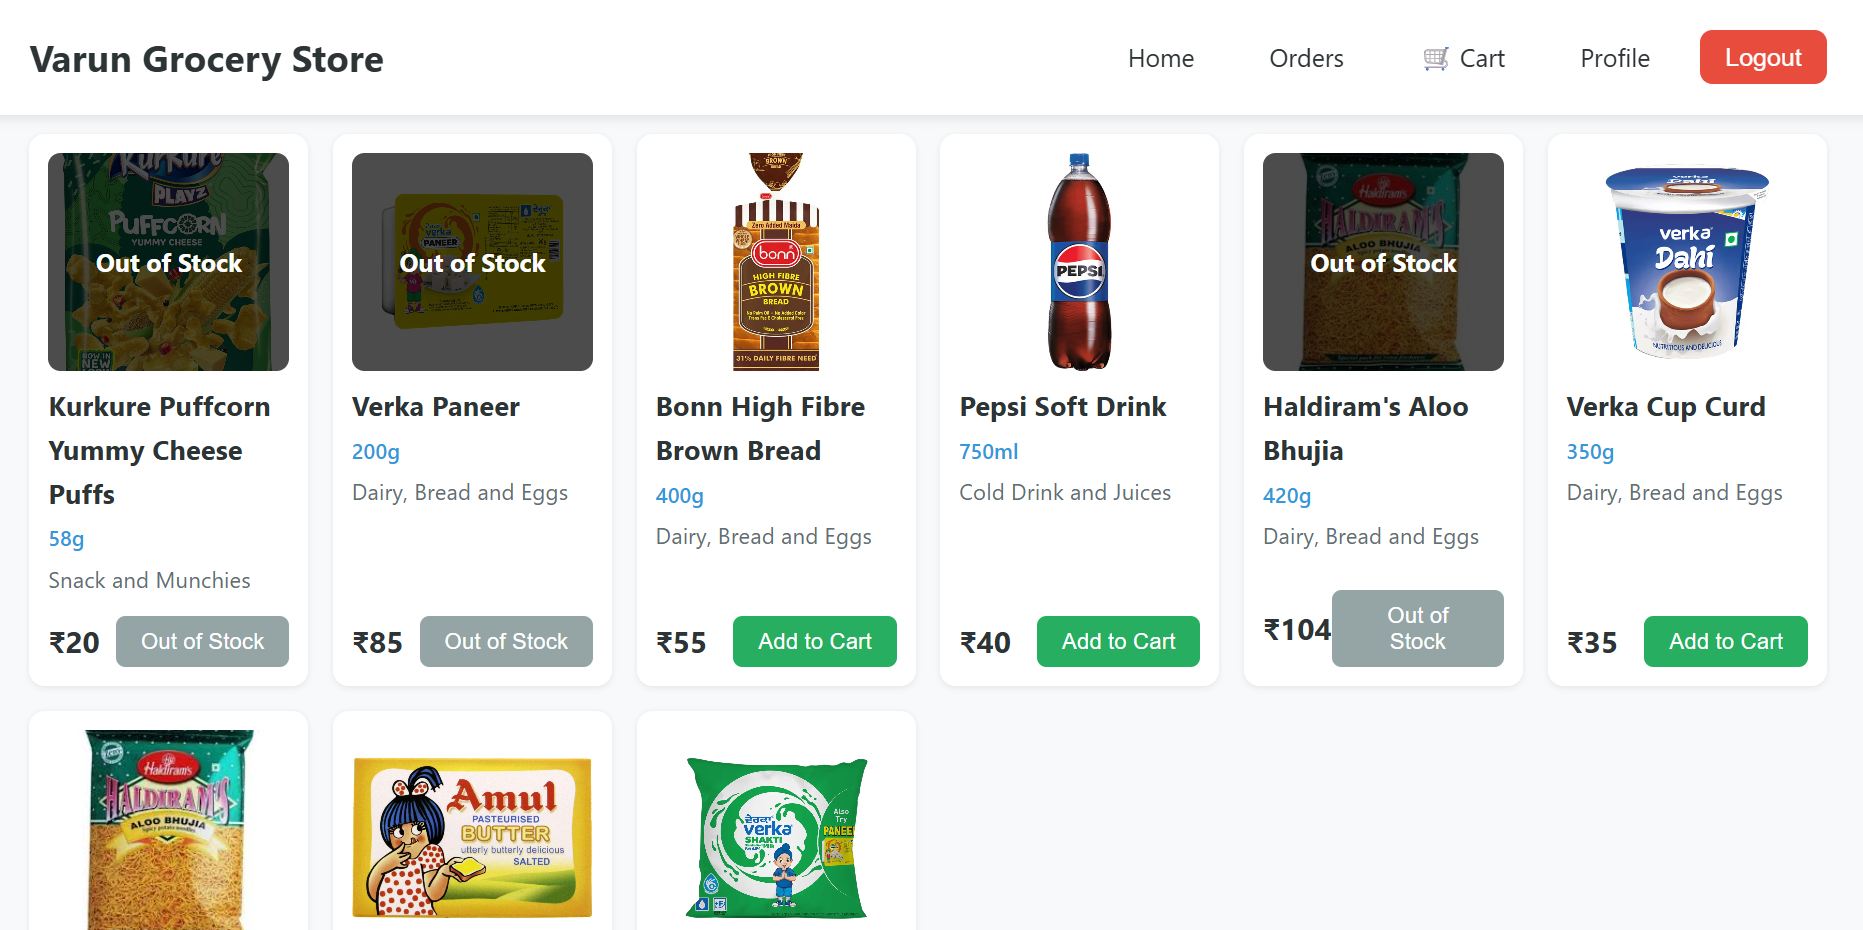The height and width of the screenshot is (930, 1863).
Task: Click the Amul Butter product image
Action: [472, 838]
